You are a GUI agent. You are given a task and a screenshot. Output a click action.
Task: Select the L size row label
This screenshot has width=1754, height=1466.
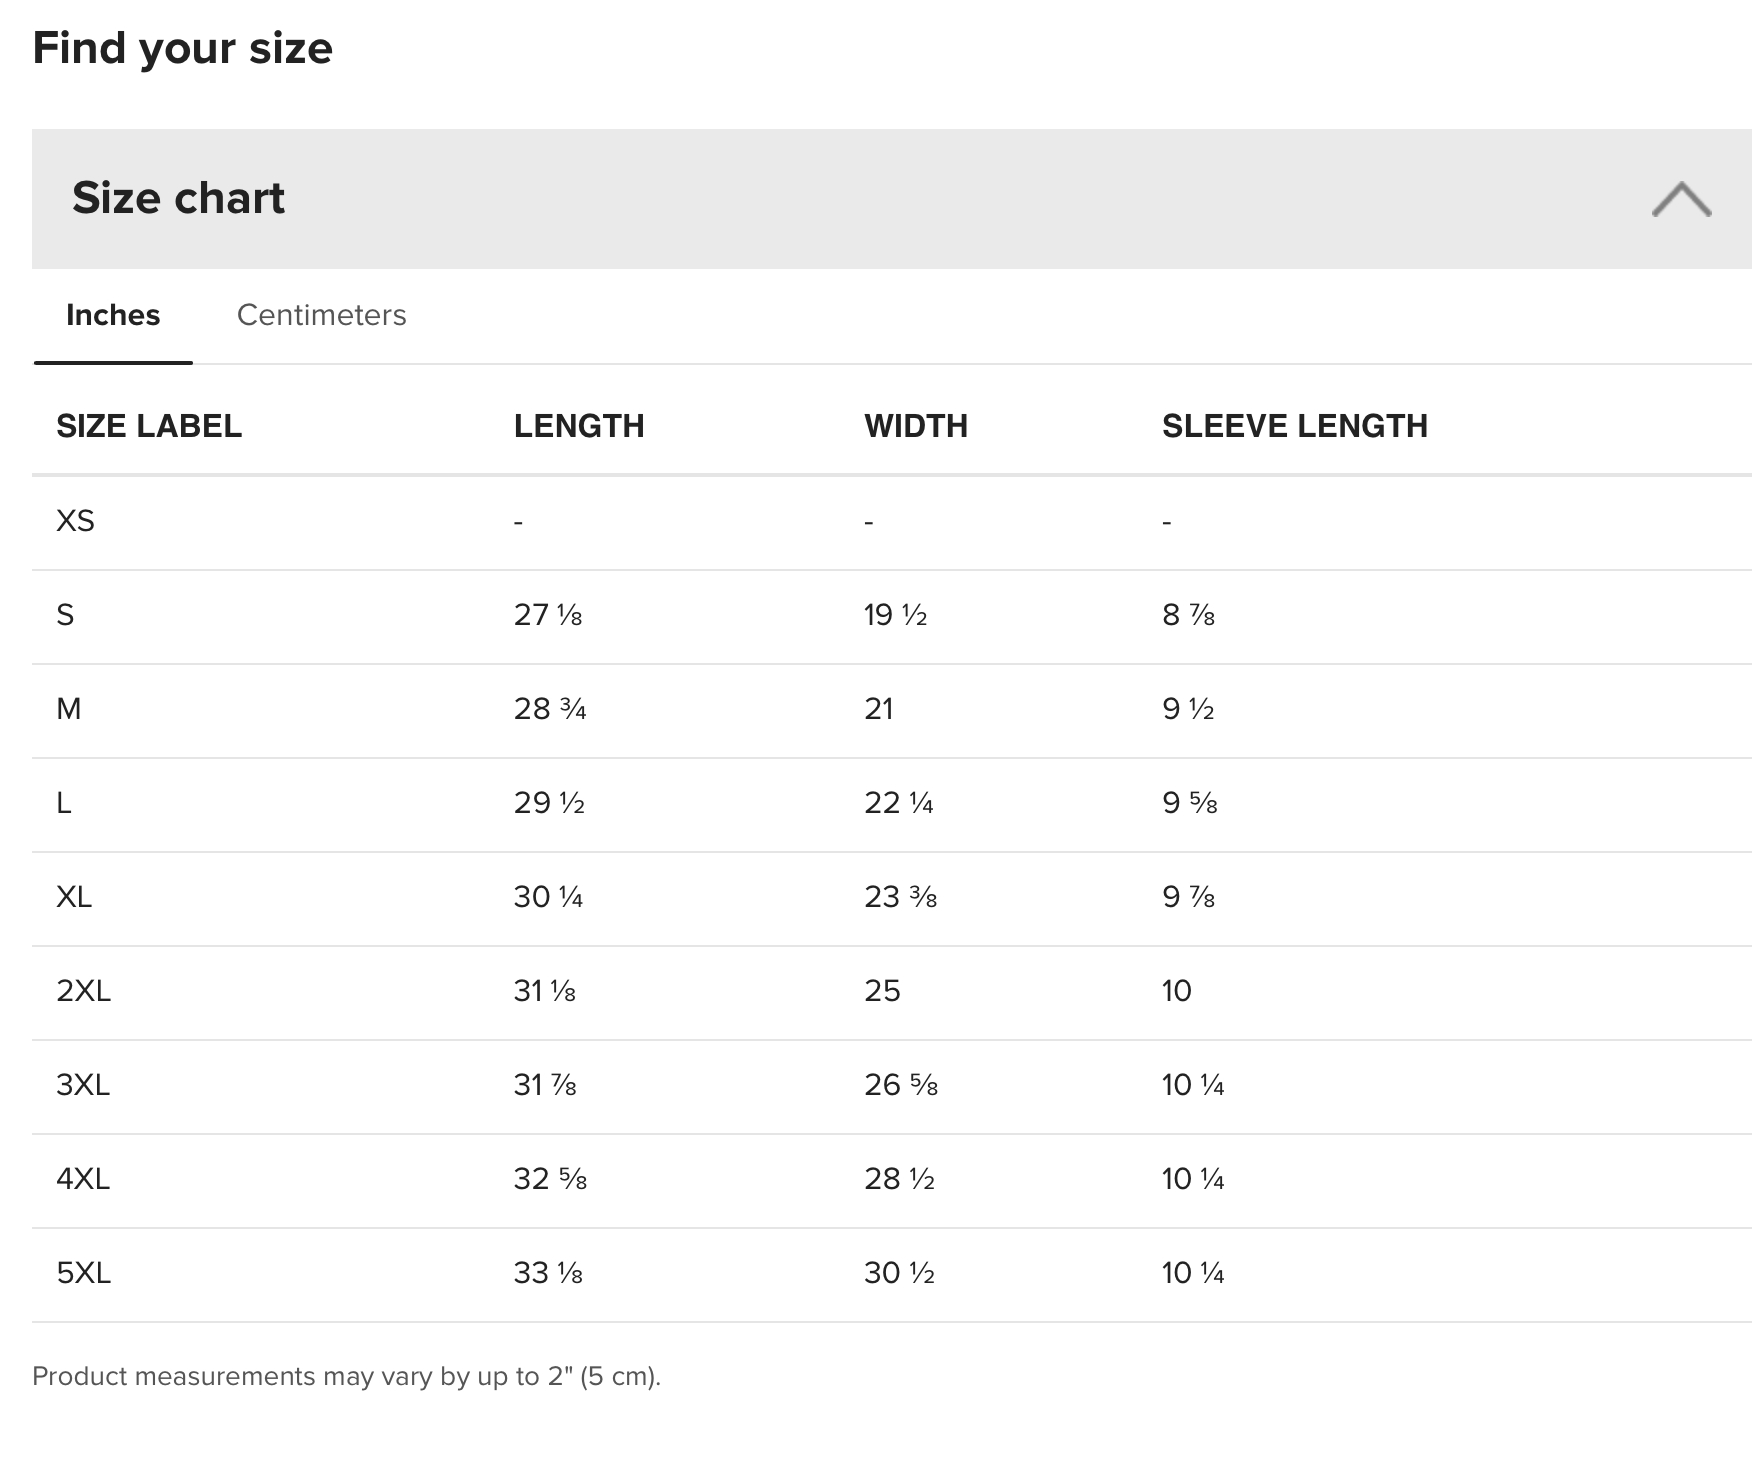(x=64, y=803)
